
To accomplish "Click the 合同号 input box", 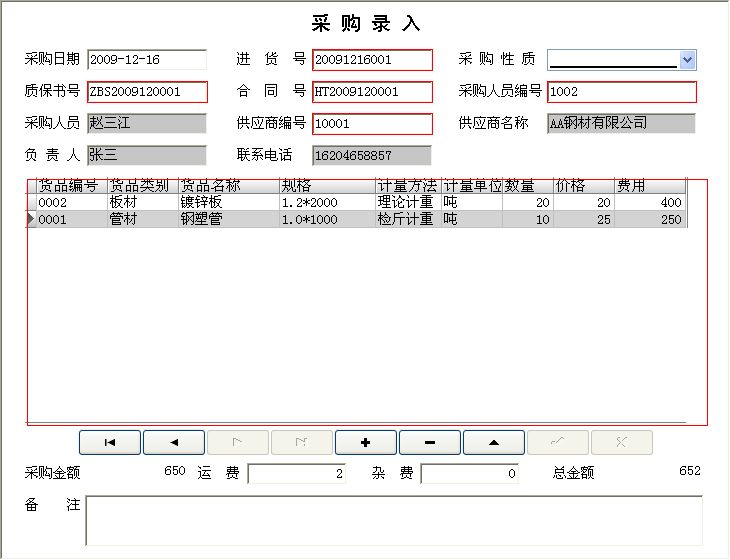I will click(x=372, y=92).
